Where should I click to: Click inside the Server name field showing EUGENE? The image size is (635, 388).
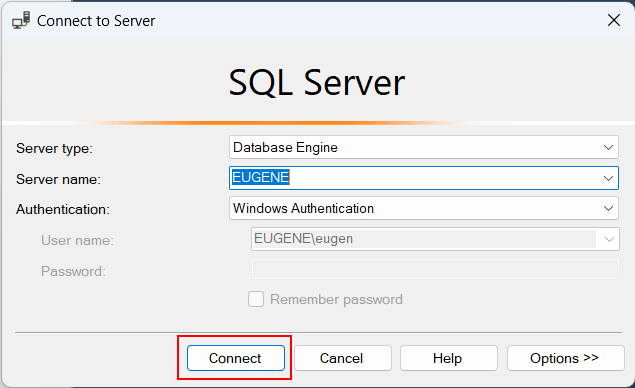[424, 178]
